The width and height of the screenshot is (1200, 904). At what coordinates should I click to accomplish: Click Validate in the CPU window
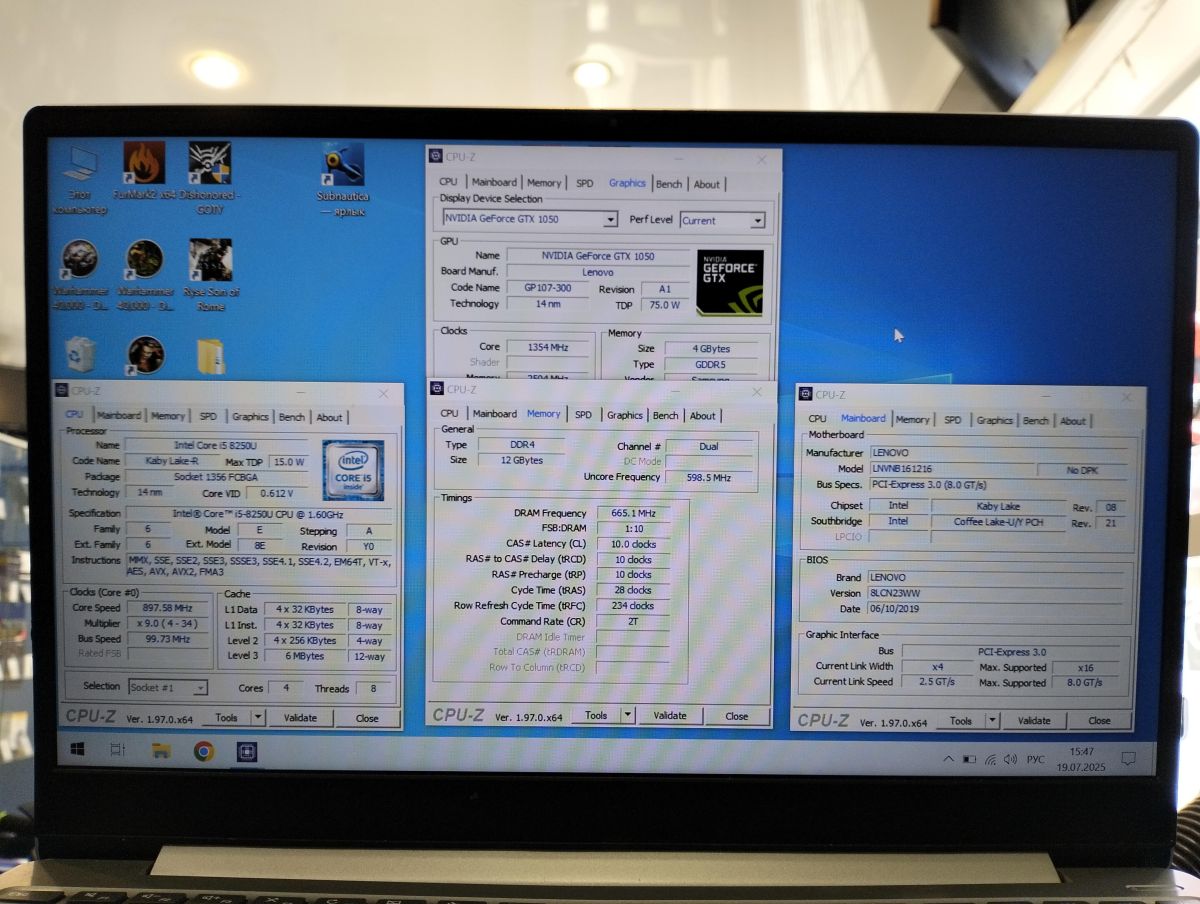click(300, 717)
